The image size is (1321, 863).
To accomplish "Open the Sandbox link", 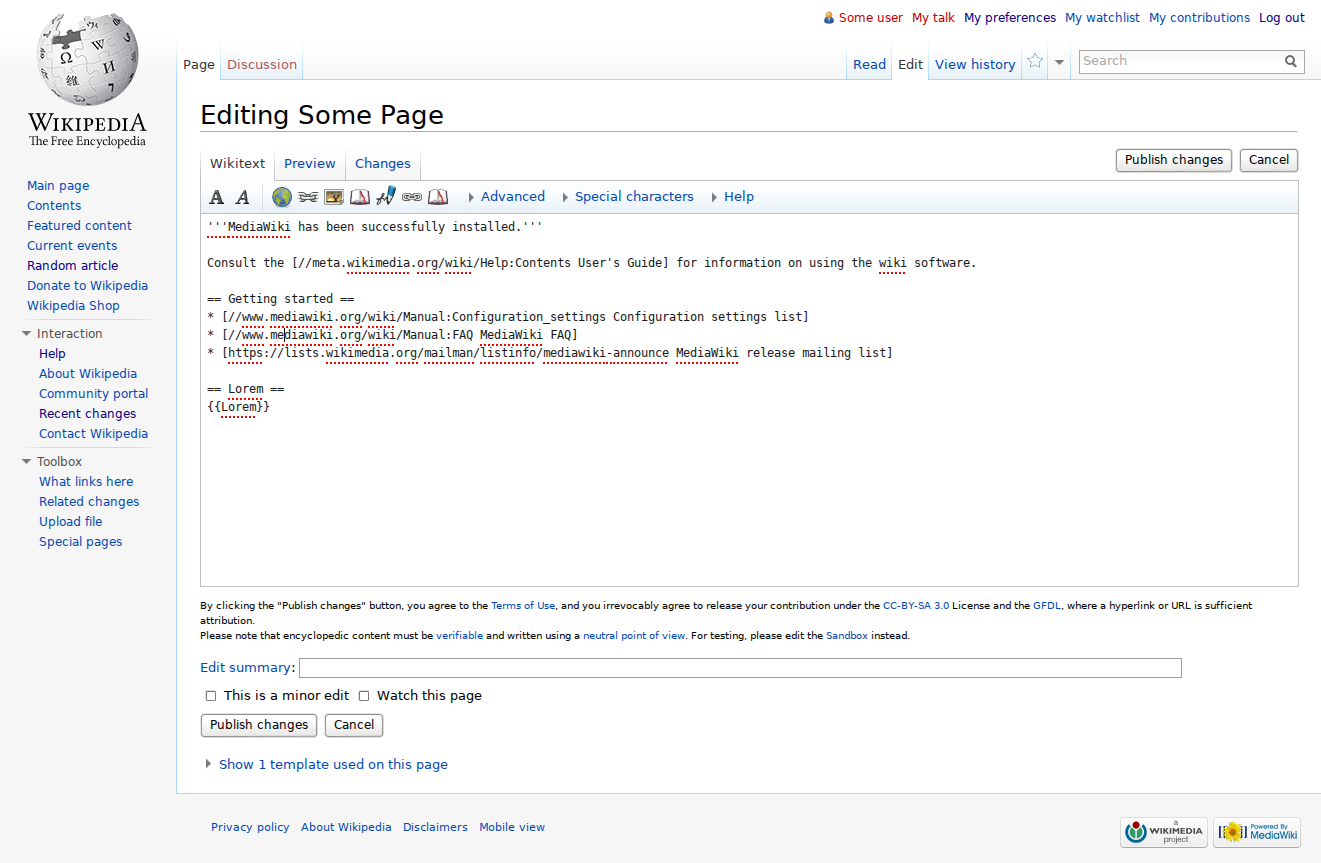I will tap(847, 636).
